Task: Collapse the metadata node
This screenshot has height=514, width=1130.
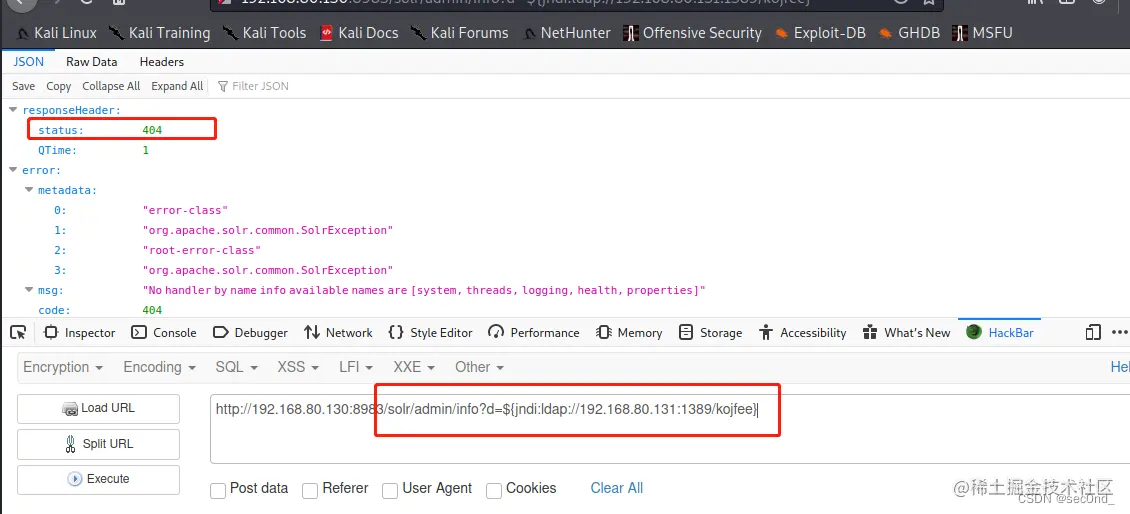Action: point(29,190)
